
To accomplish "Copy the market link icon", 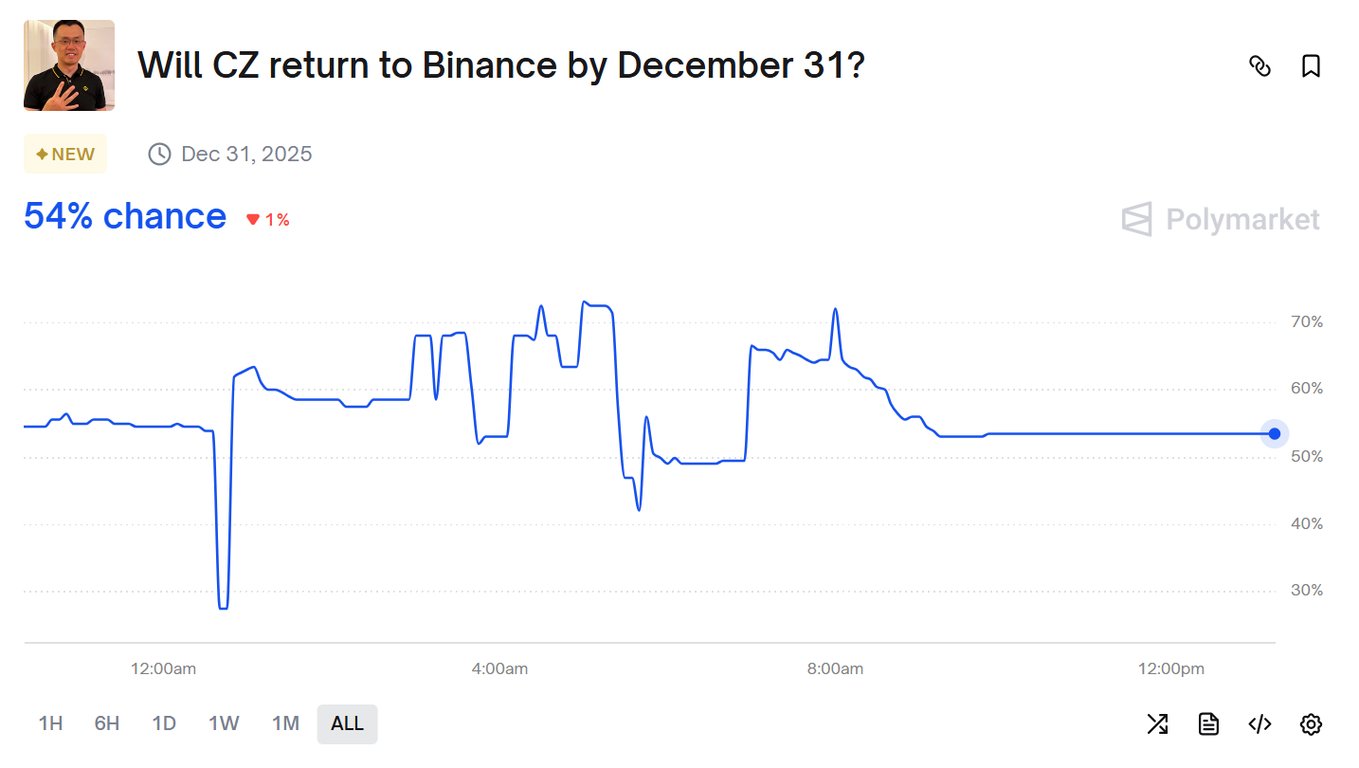I will click(1261, 65).
